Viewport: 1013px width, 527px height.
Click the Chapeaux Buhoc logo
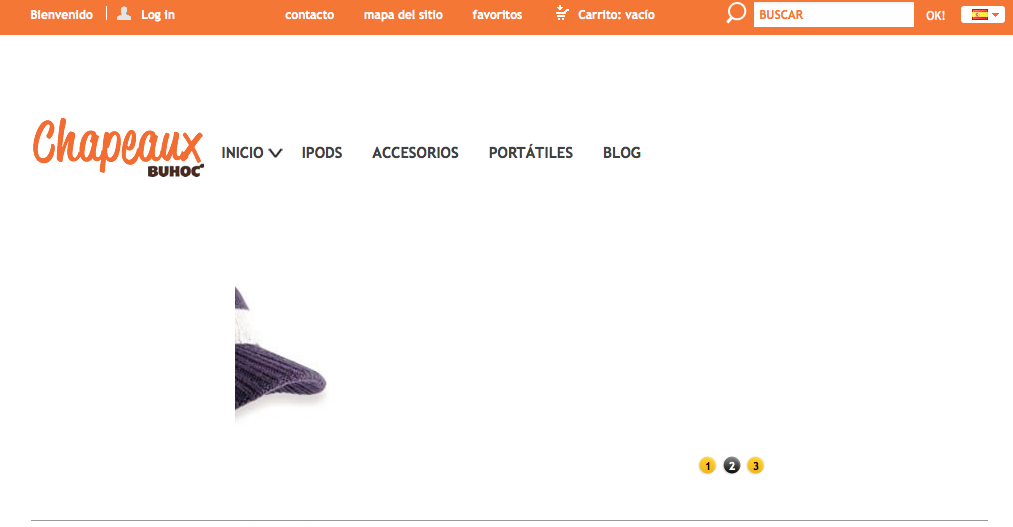118,147
